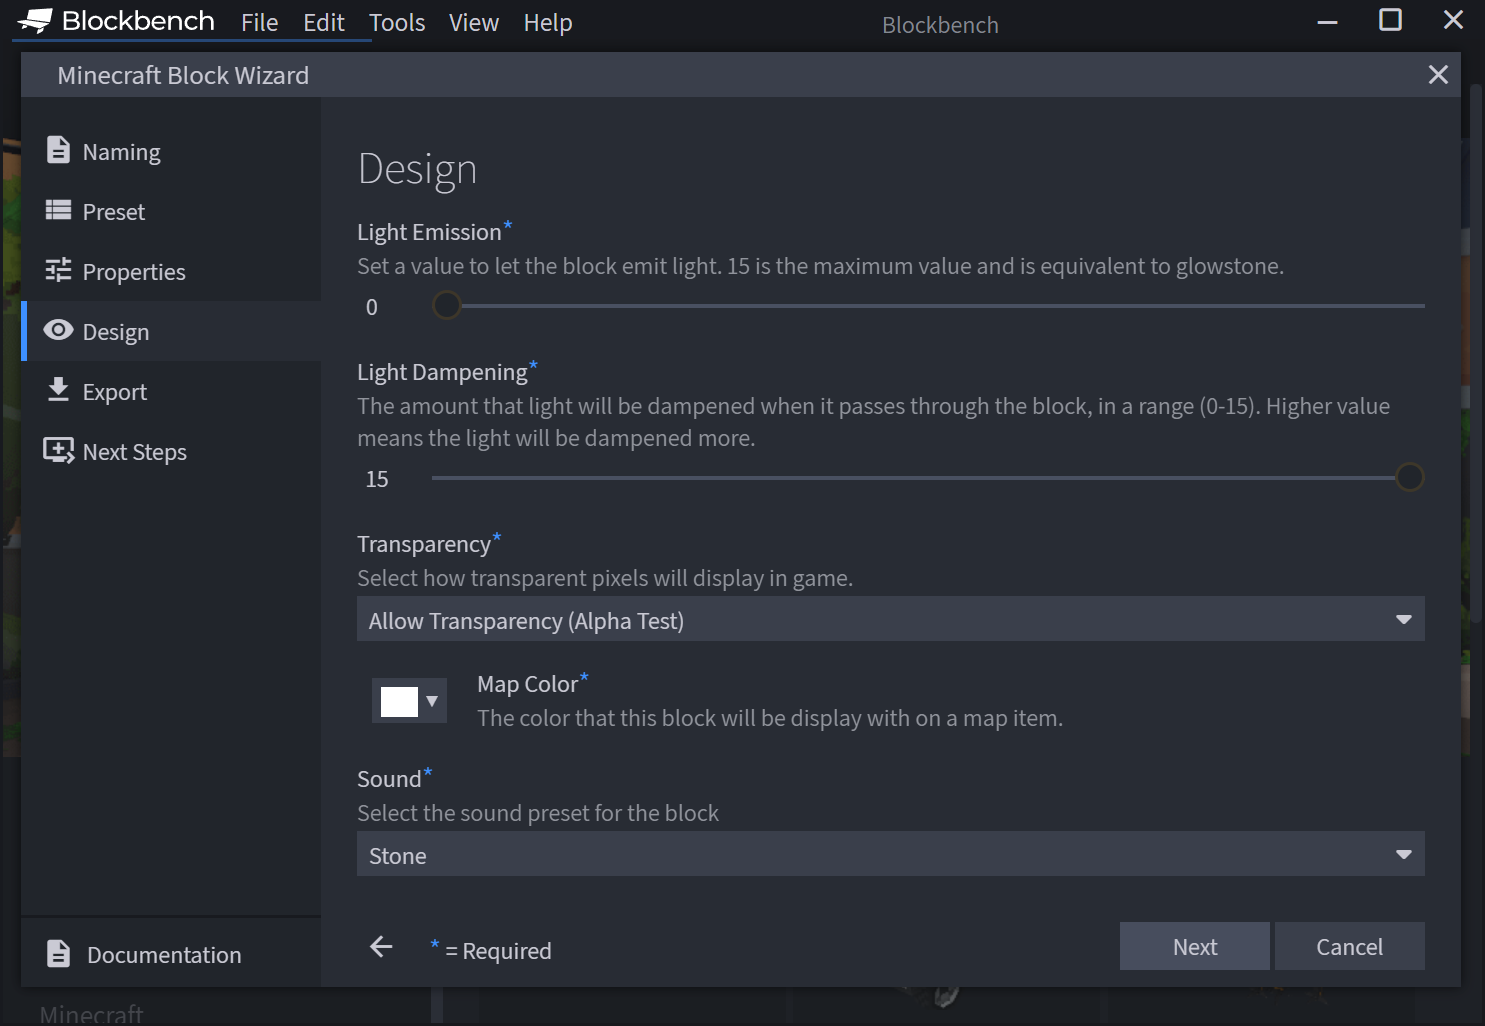This screenshot has height=1026, width=1485.
Task: Go to the Properties step
Action: (x=171, y=271)
